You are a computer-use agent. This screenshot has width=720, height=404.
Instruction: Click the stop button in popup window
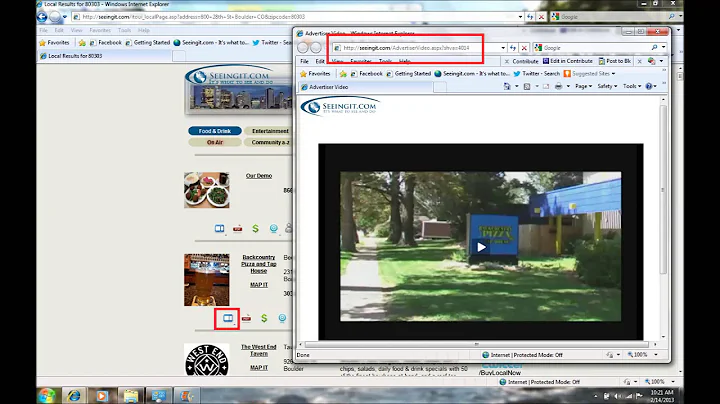pos(524,48)
